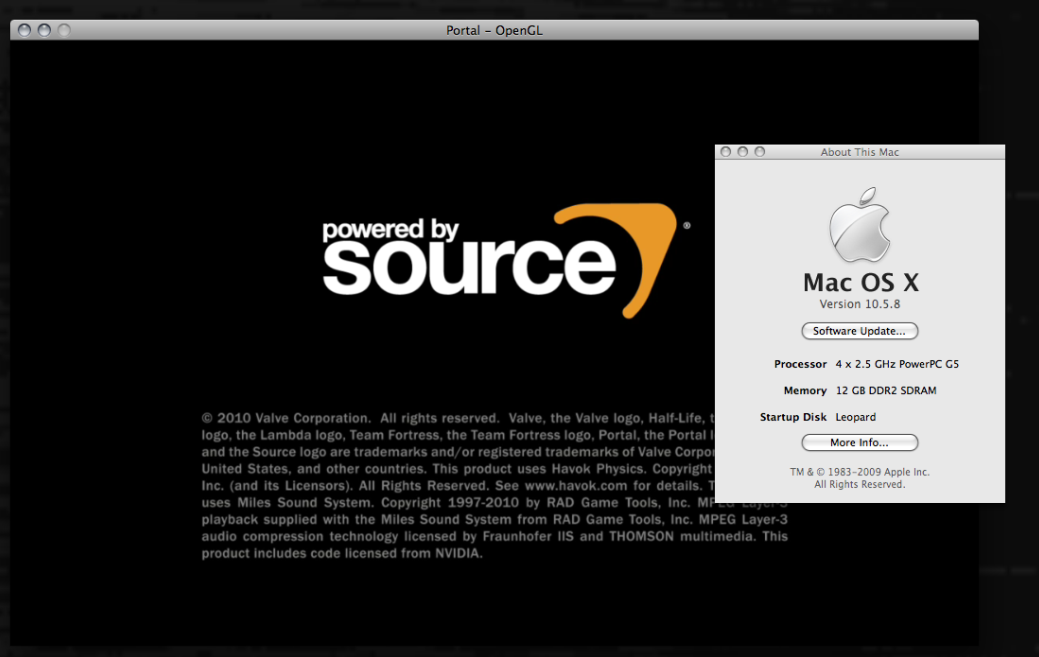Click the Startup Disk value Leopard
This screenshot has width=1039, height=657.
coord(855,417)
